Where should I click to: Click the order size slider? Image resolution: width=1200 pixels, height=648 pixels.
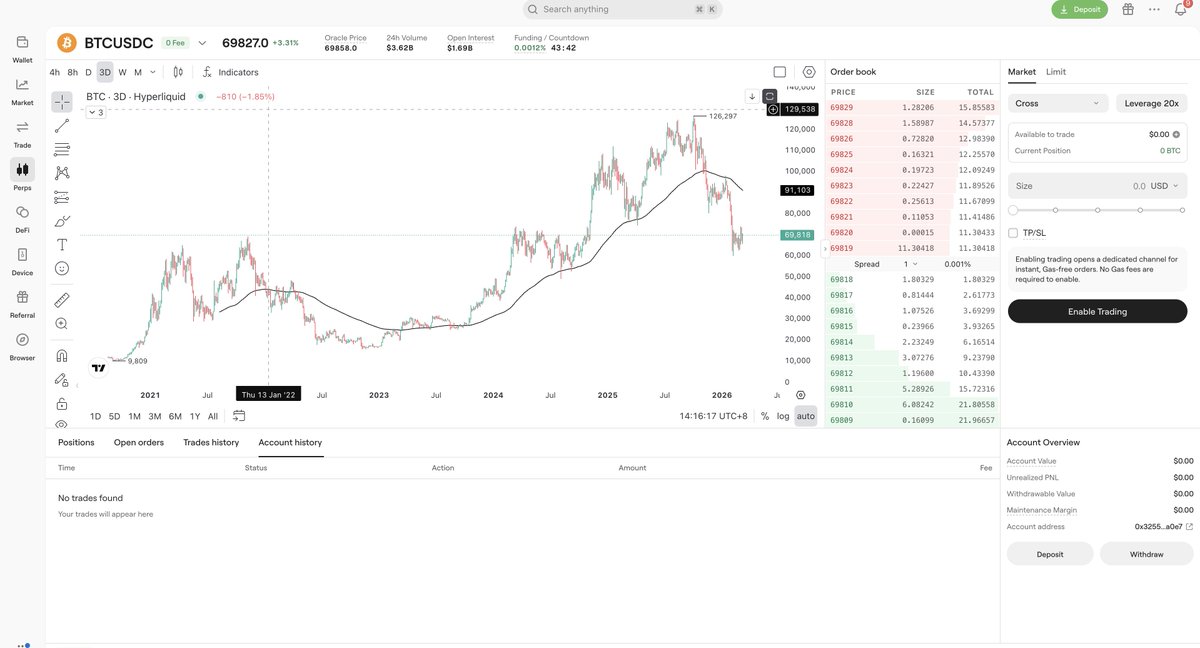(1095, 208)
